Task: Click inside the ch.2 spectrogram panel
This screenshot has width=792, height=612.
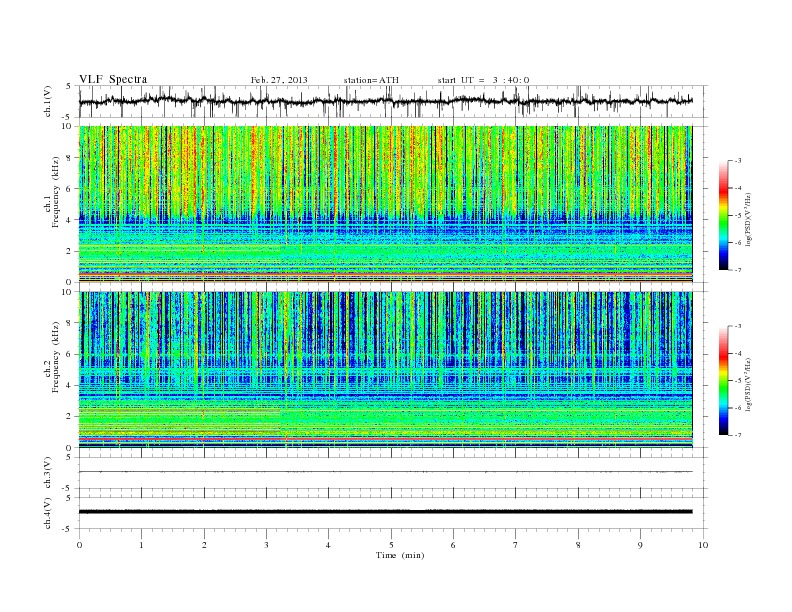Action: click(x=385, y=370)
